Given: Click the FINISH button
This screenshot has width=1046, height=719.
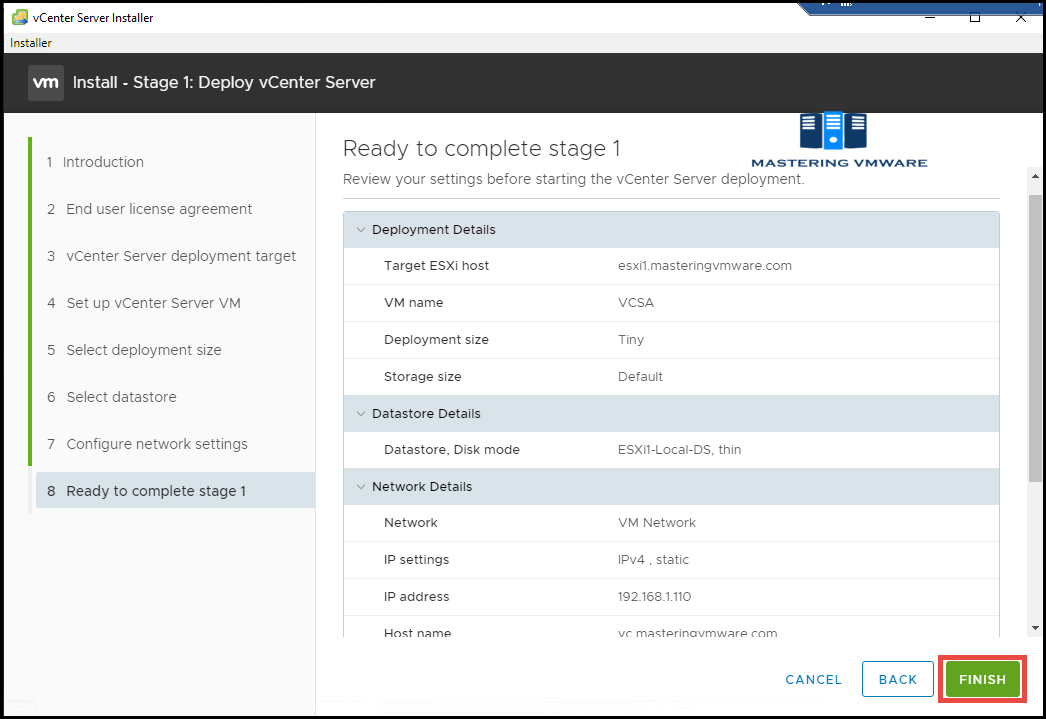Looking at the screenshot, I should click(x=981, y=679).
